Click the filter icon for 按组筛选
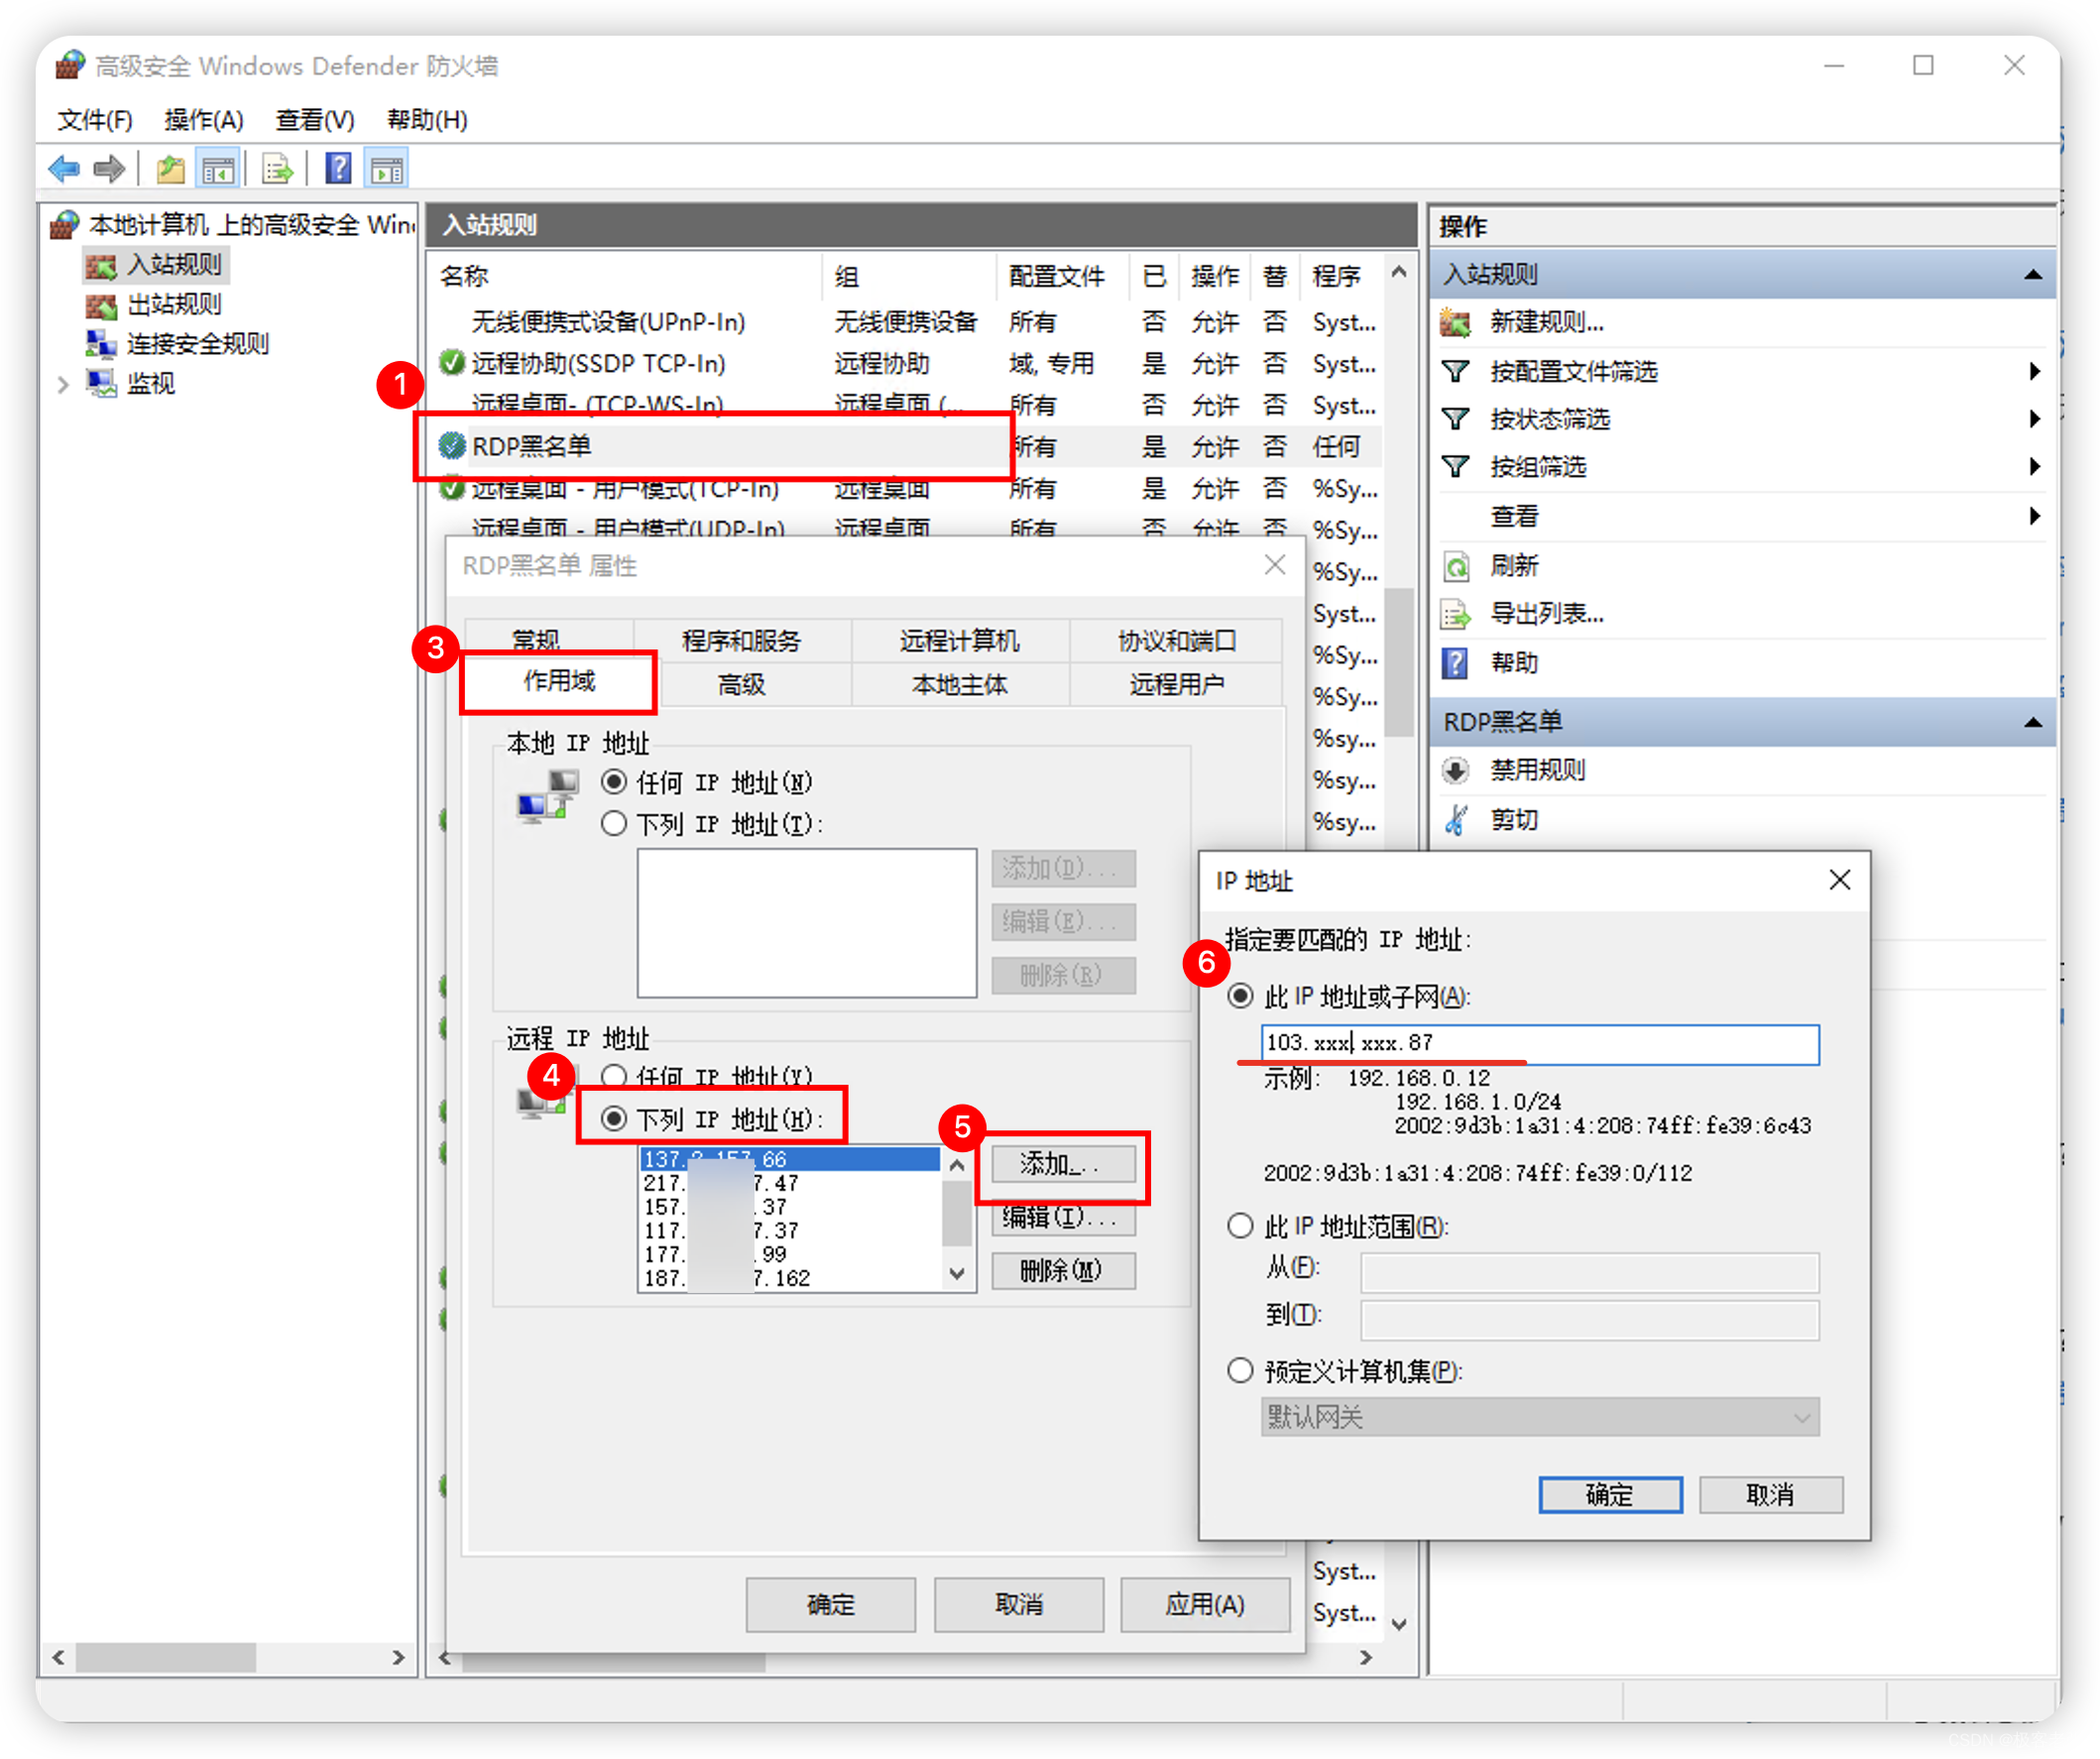2100x1759 pixels. (1456, 466)
